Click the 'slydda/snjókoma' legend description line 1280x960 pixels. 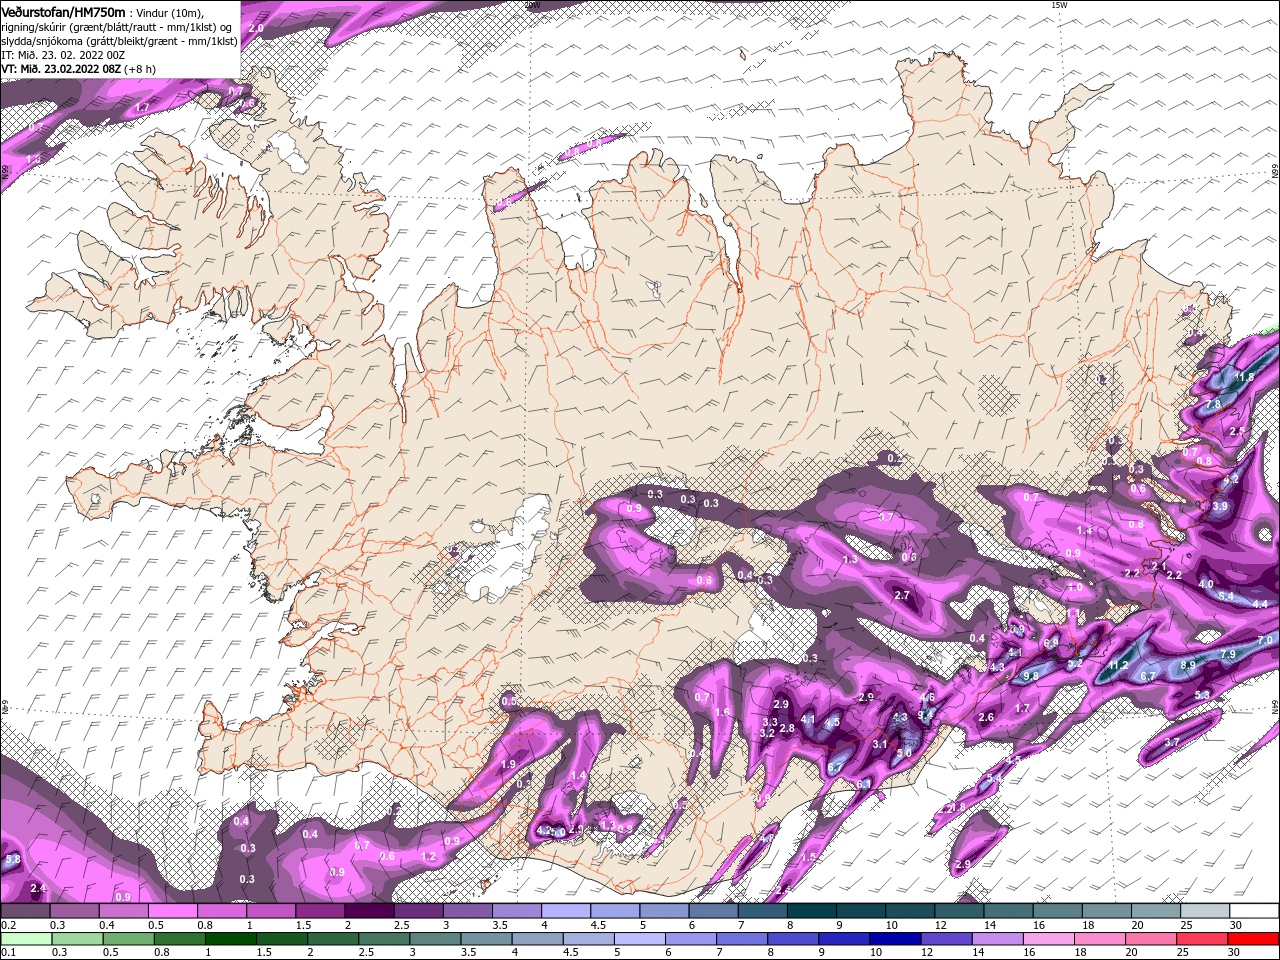coord(119,41)
